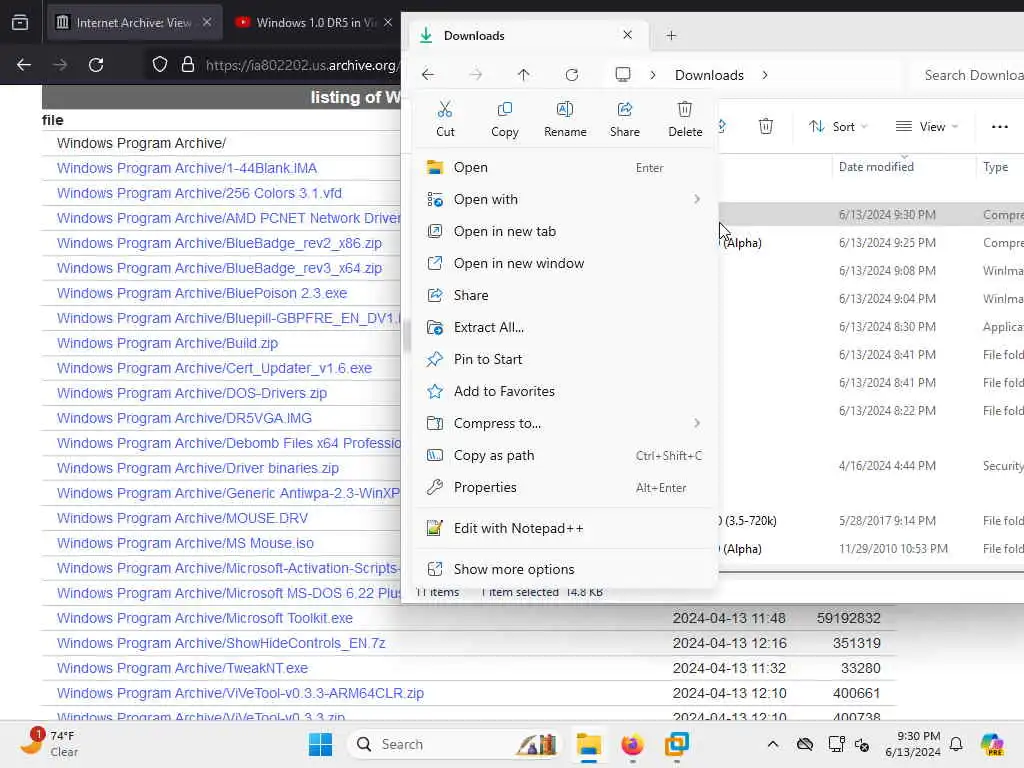Sort by Date modified column header

[x=876, y=167]
